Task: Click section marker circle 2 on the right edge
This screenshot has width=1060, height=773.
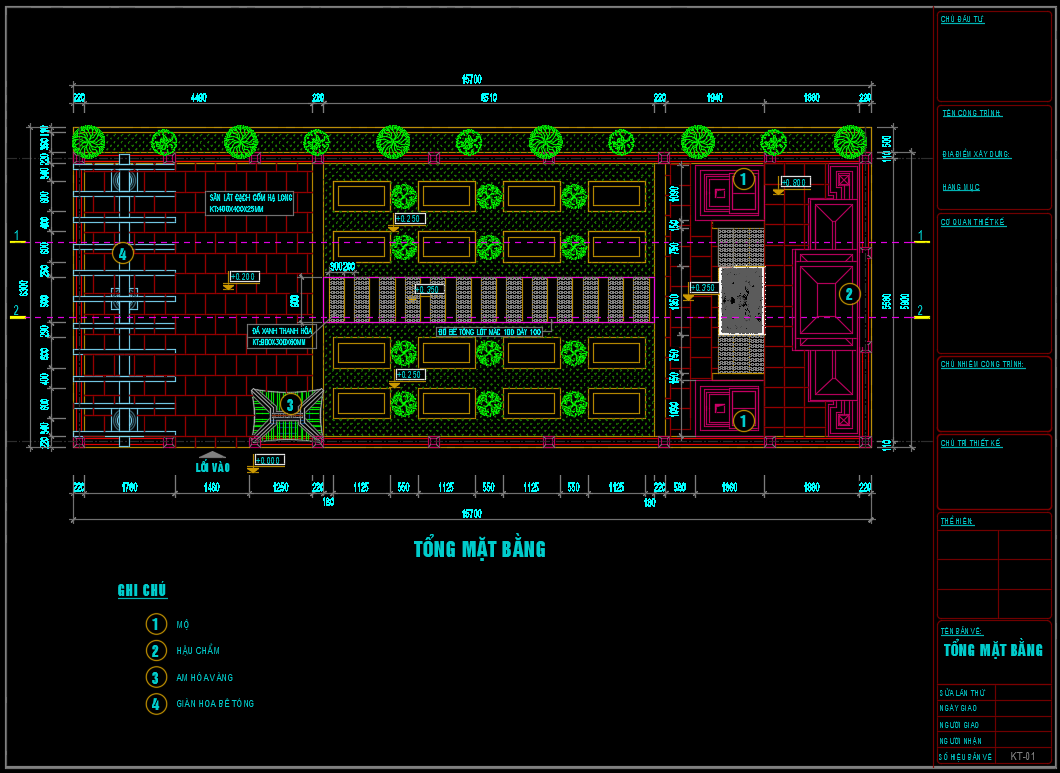Action: [920, 310]
